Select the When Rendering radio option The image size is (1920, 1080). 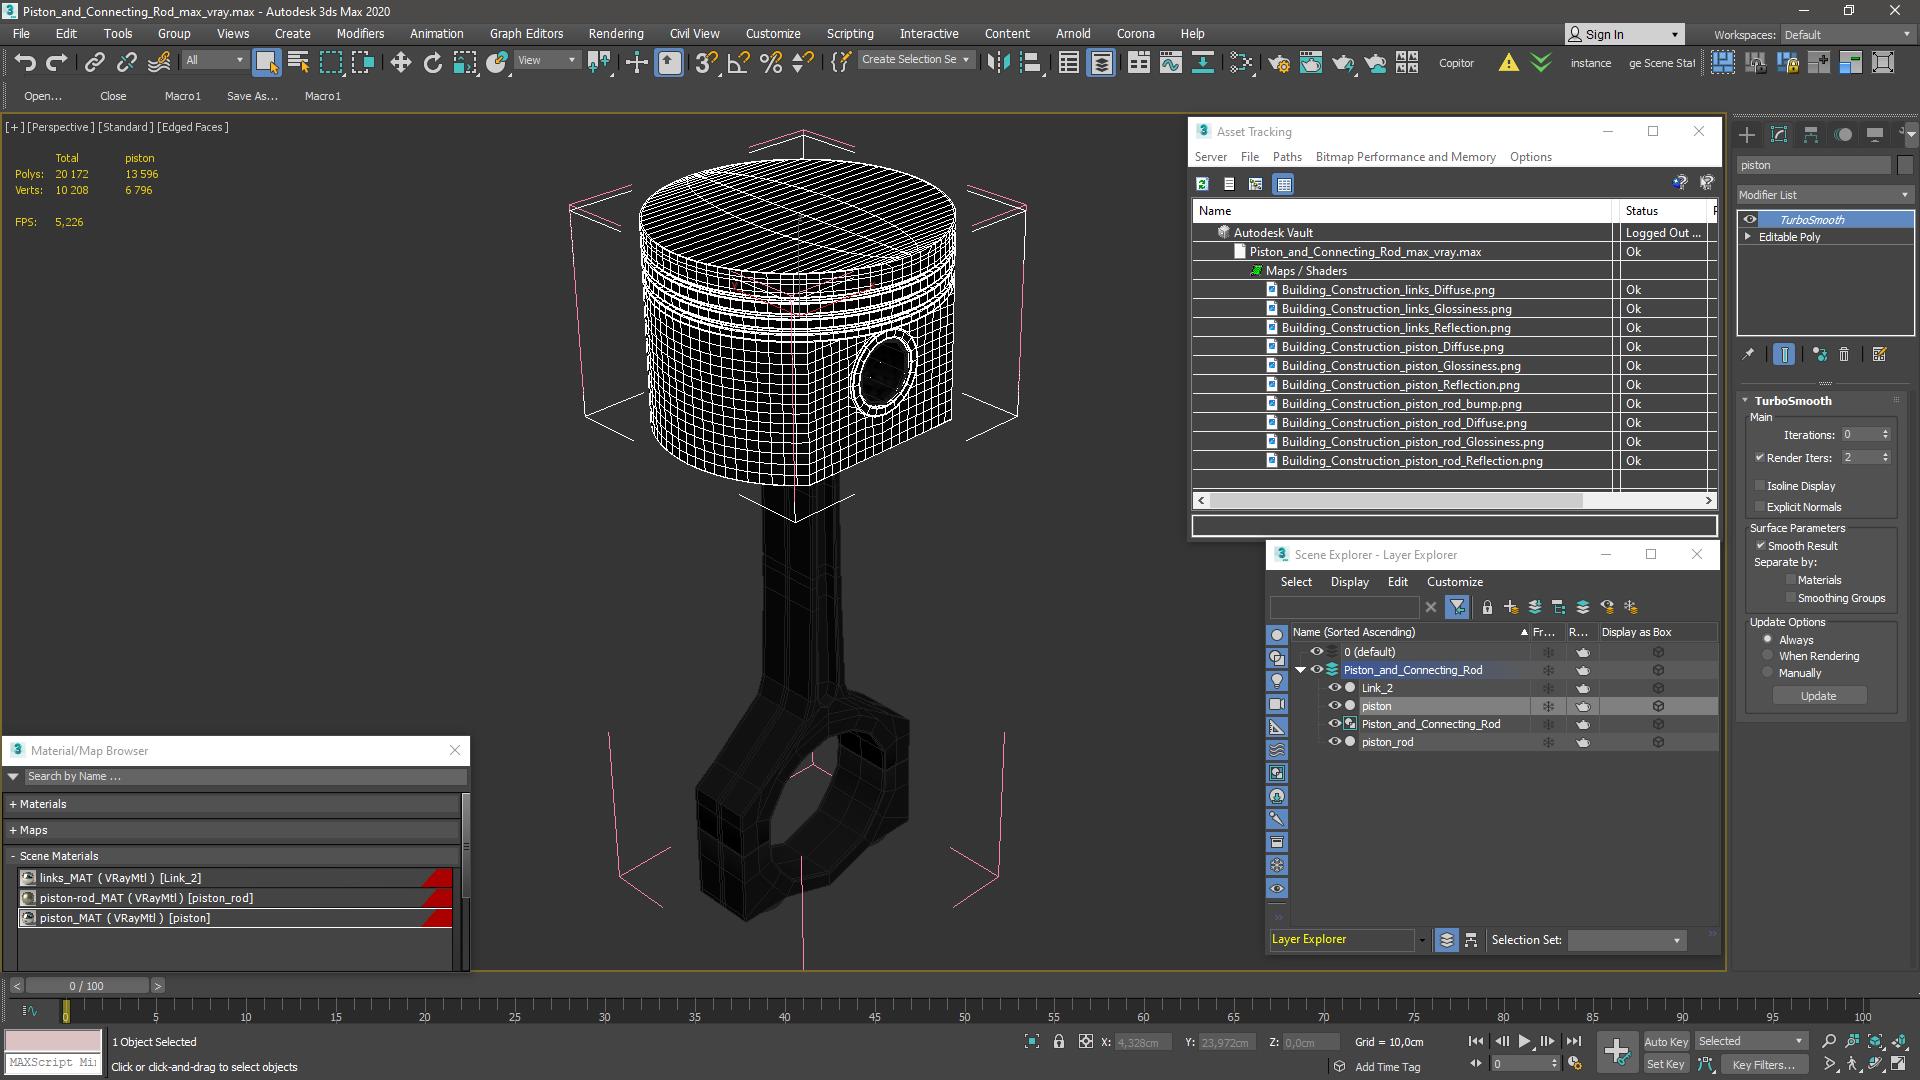[x=1768, y=656]
